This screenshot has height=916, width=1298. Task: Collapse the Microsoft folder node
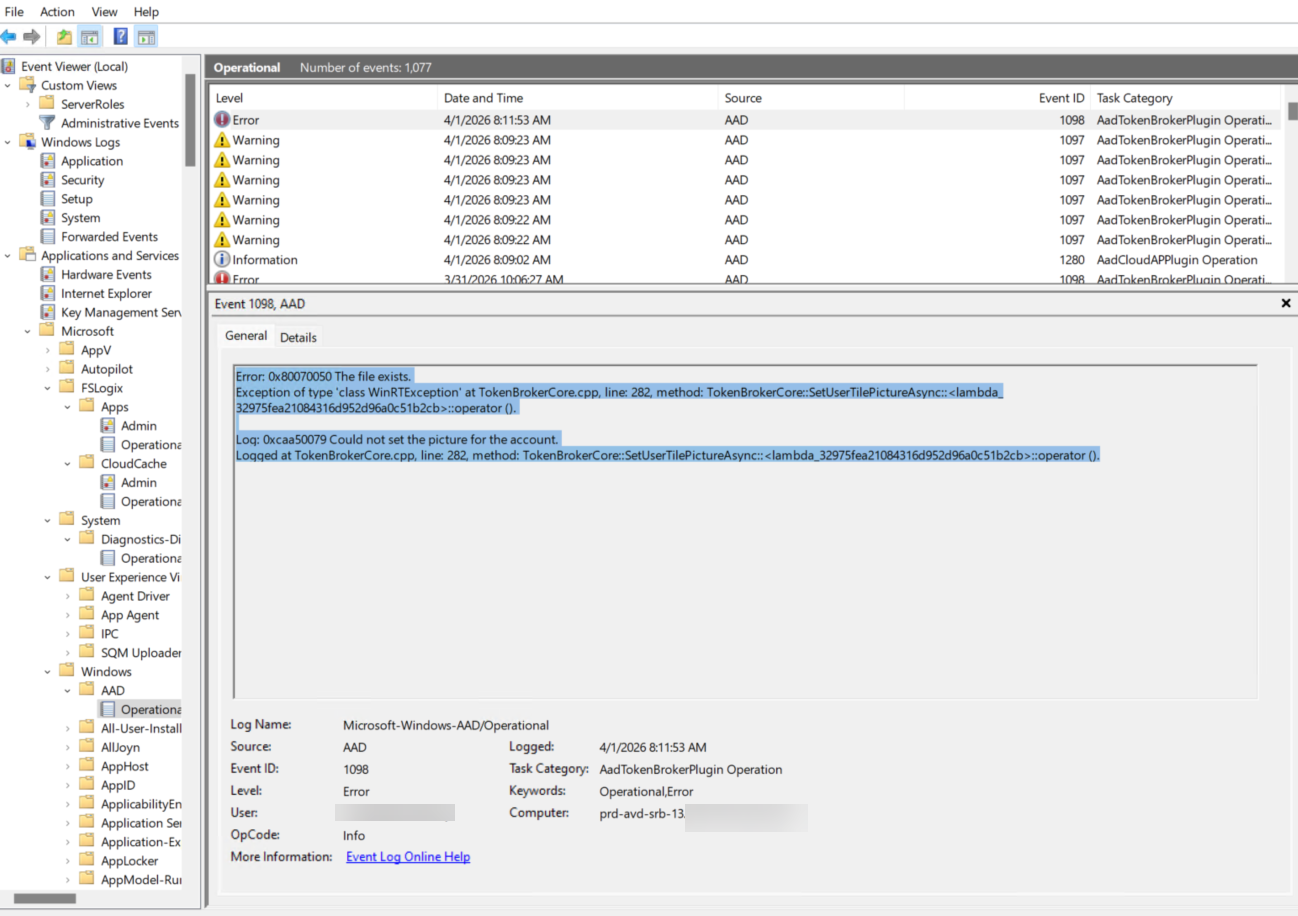tap(29, 331)
